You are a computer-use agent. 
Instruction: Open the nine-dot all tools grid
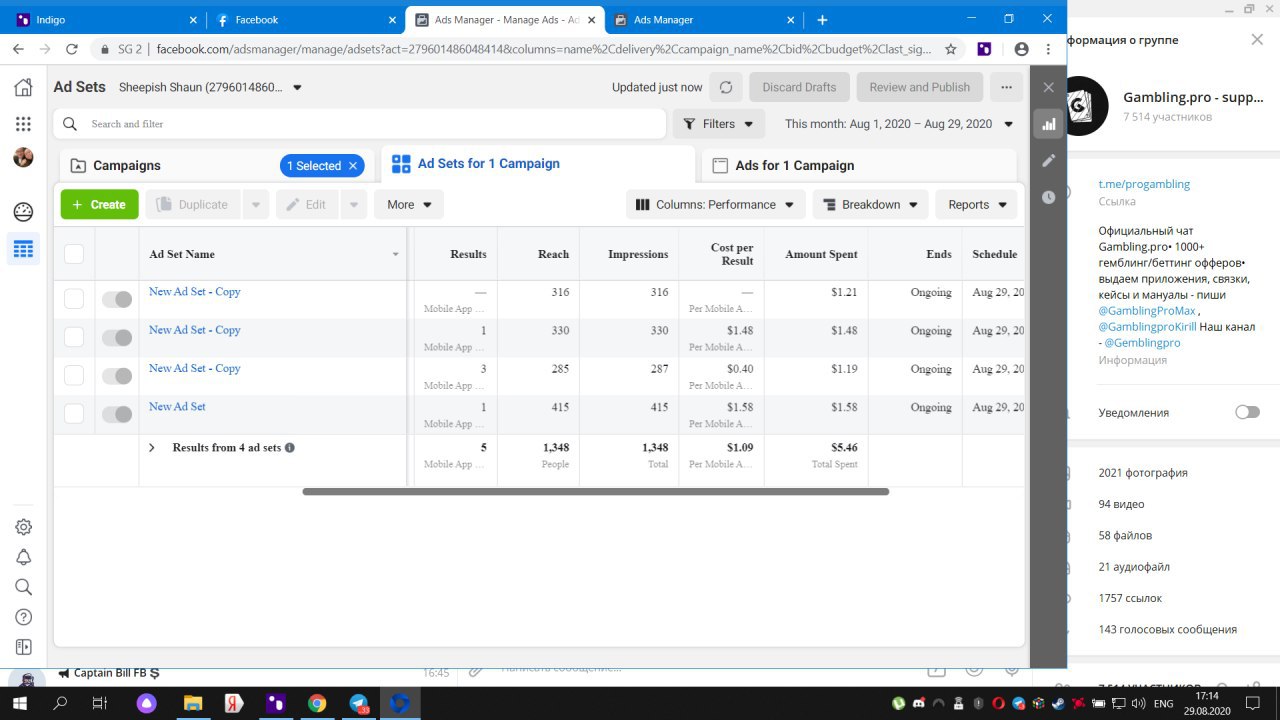click(x=23, y=124)
